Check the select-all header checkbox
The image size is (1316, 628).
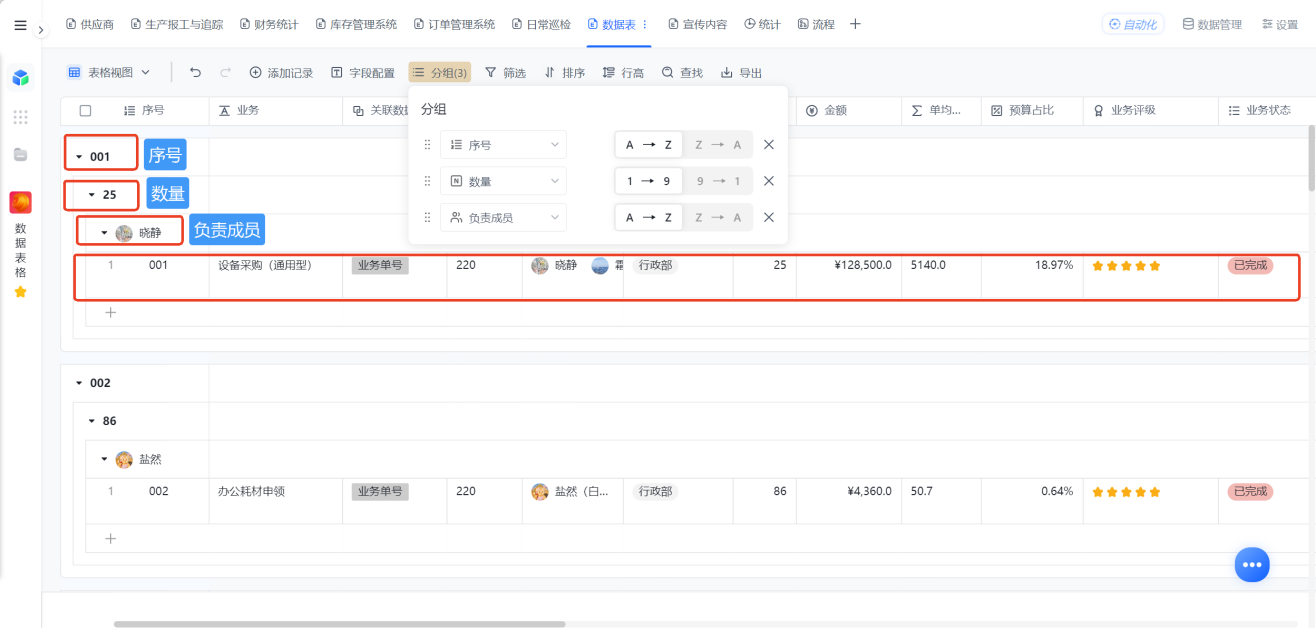(85, 110)
